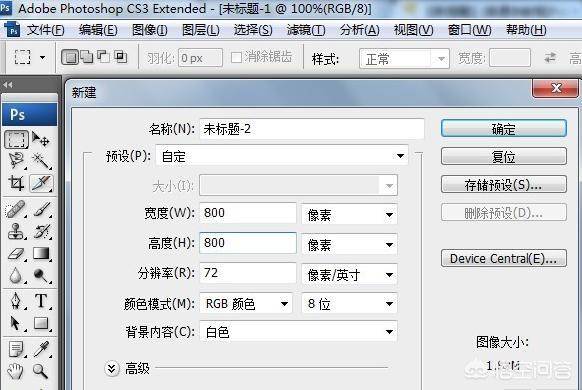
Task: Expand the 高级 advanced section
Action: click(x=111, y=368)
